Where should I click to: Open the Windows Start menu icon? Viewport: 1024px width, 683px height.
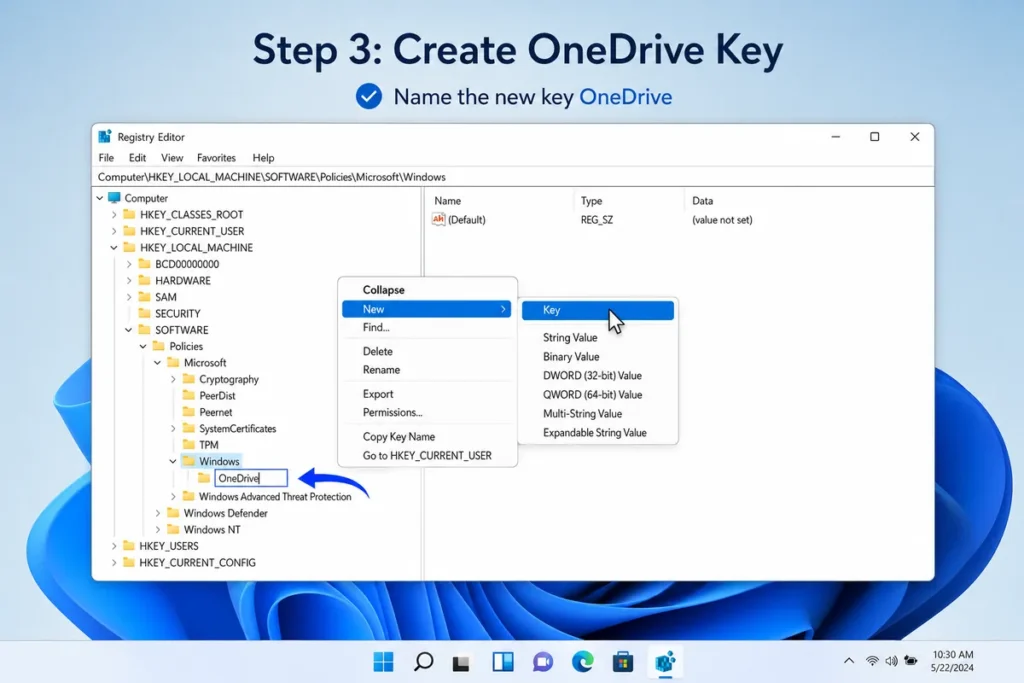click(x=383, y=662)
